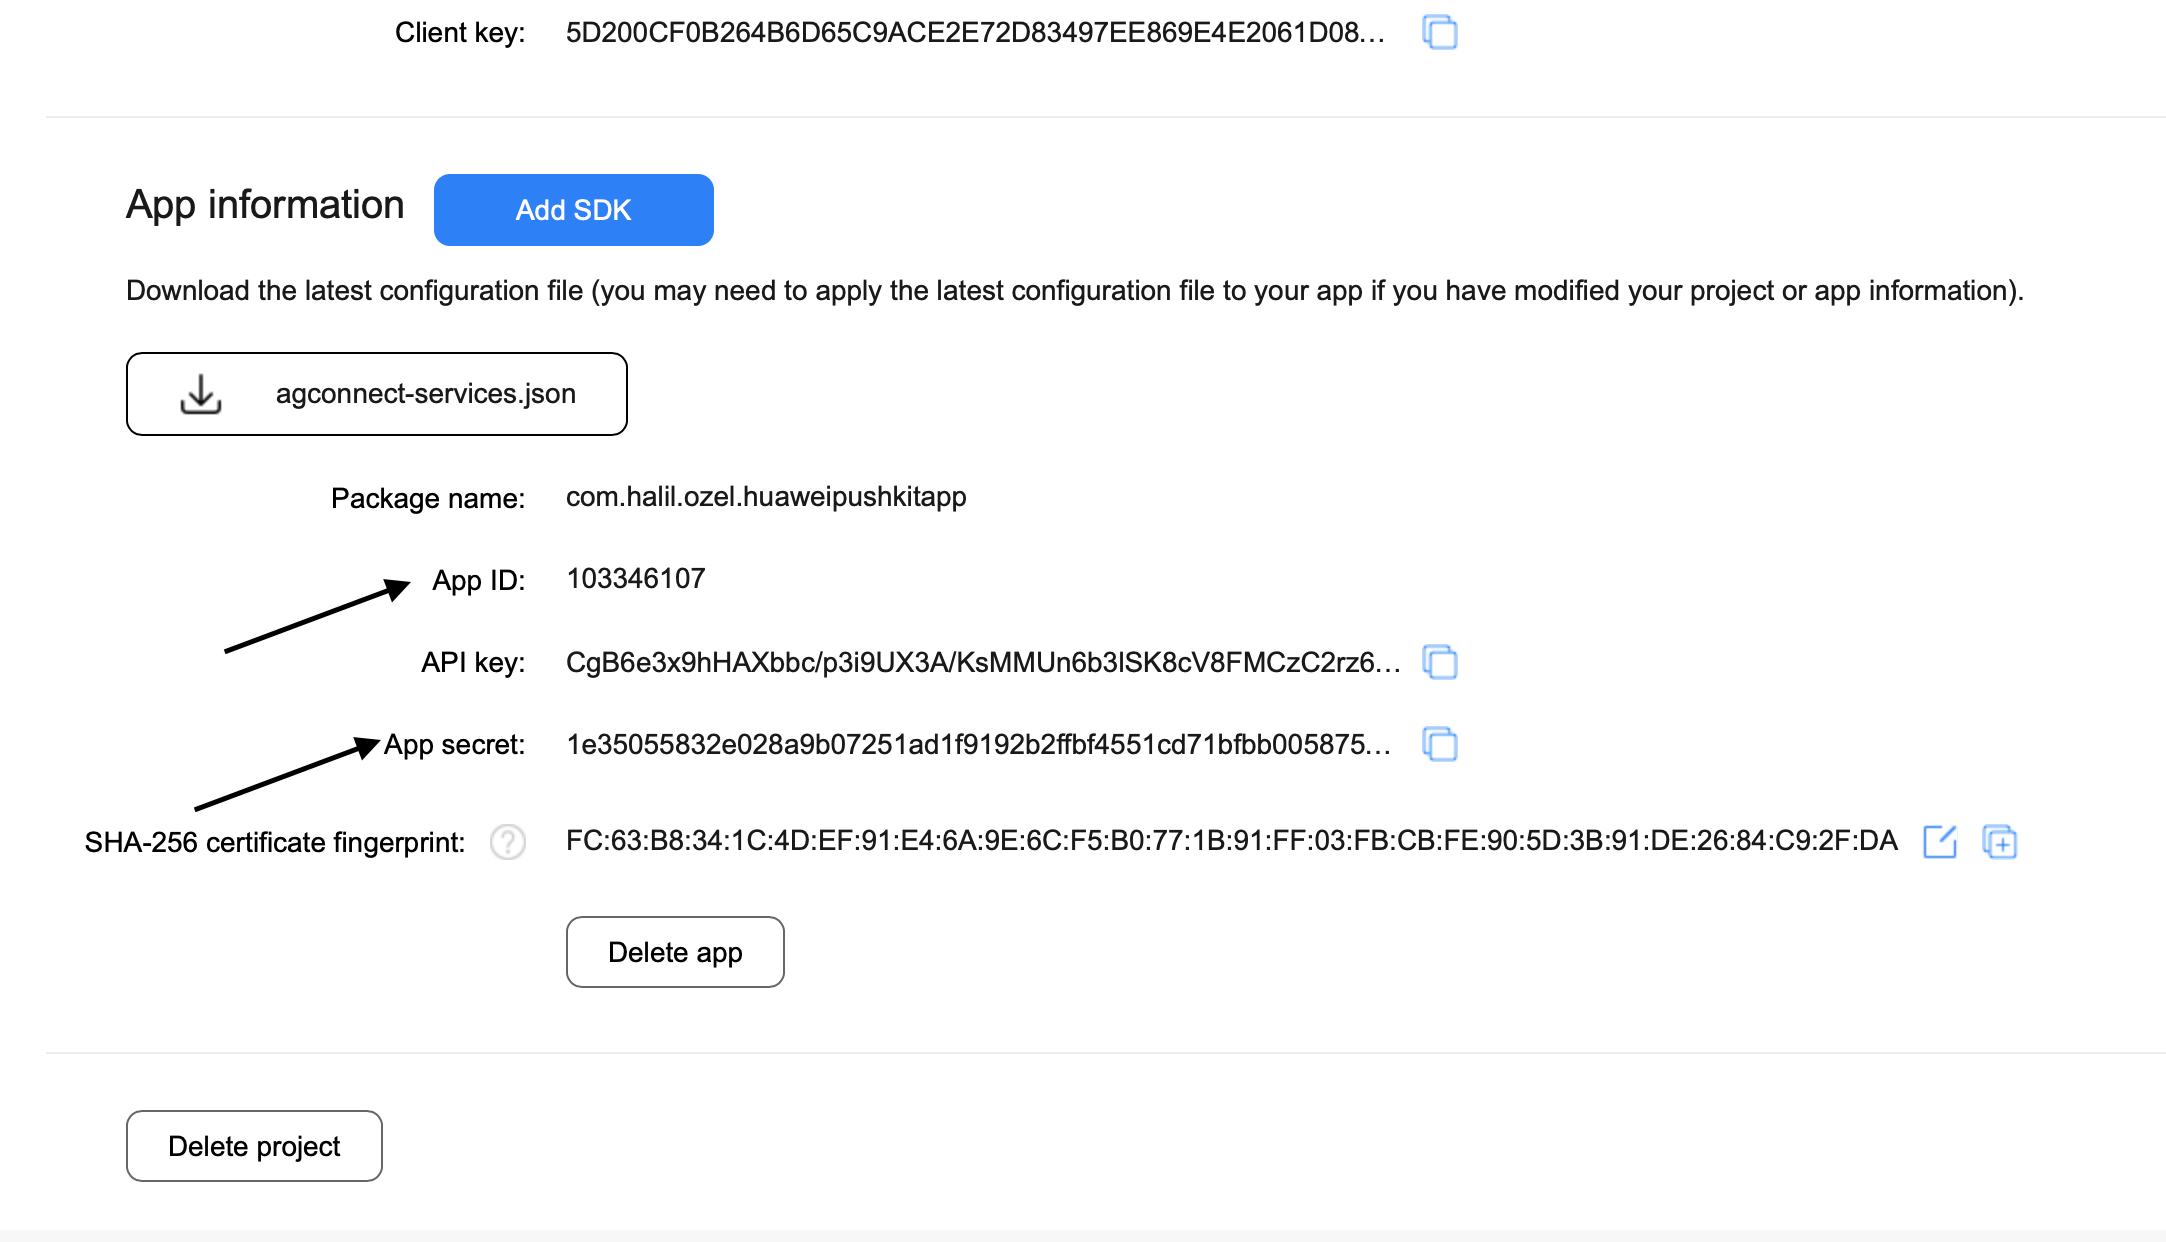Click the Delete project button
This screenshot has width=2166, height=1242.
pyautogui.click(x=254, y=1146)
